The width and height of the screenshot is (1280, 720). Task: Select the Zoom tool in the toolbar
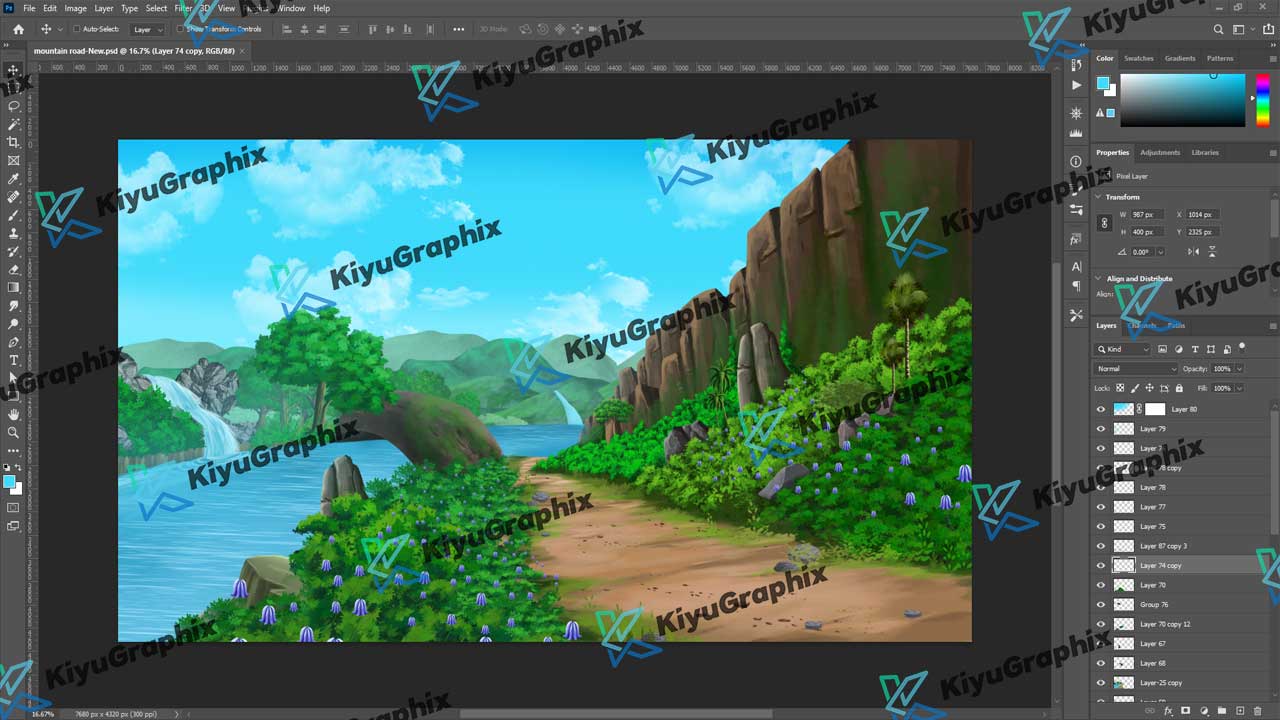point(14,432)
